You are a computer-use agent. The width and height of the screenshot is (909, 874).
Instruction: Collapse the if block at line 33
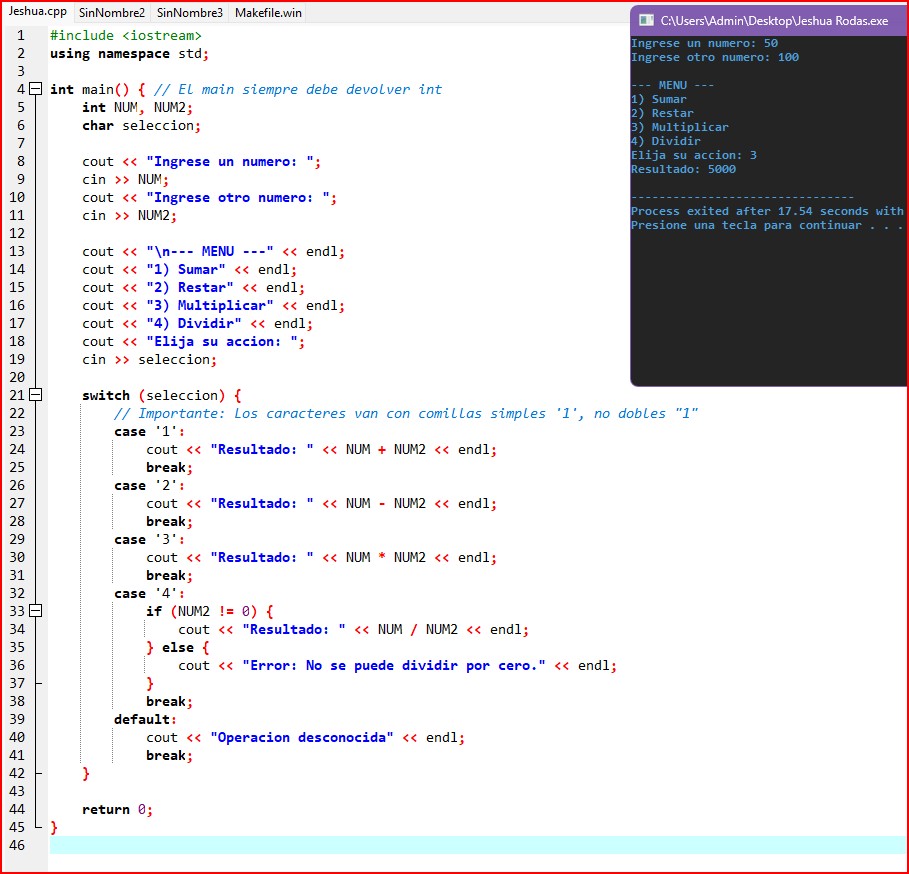pos(36,611)
